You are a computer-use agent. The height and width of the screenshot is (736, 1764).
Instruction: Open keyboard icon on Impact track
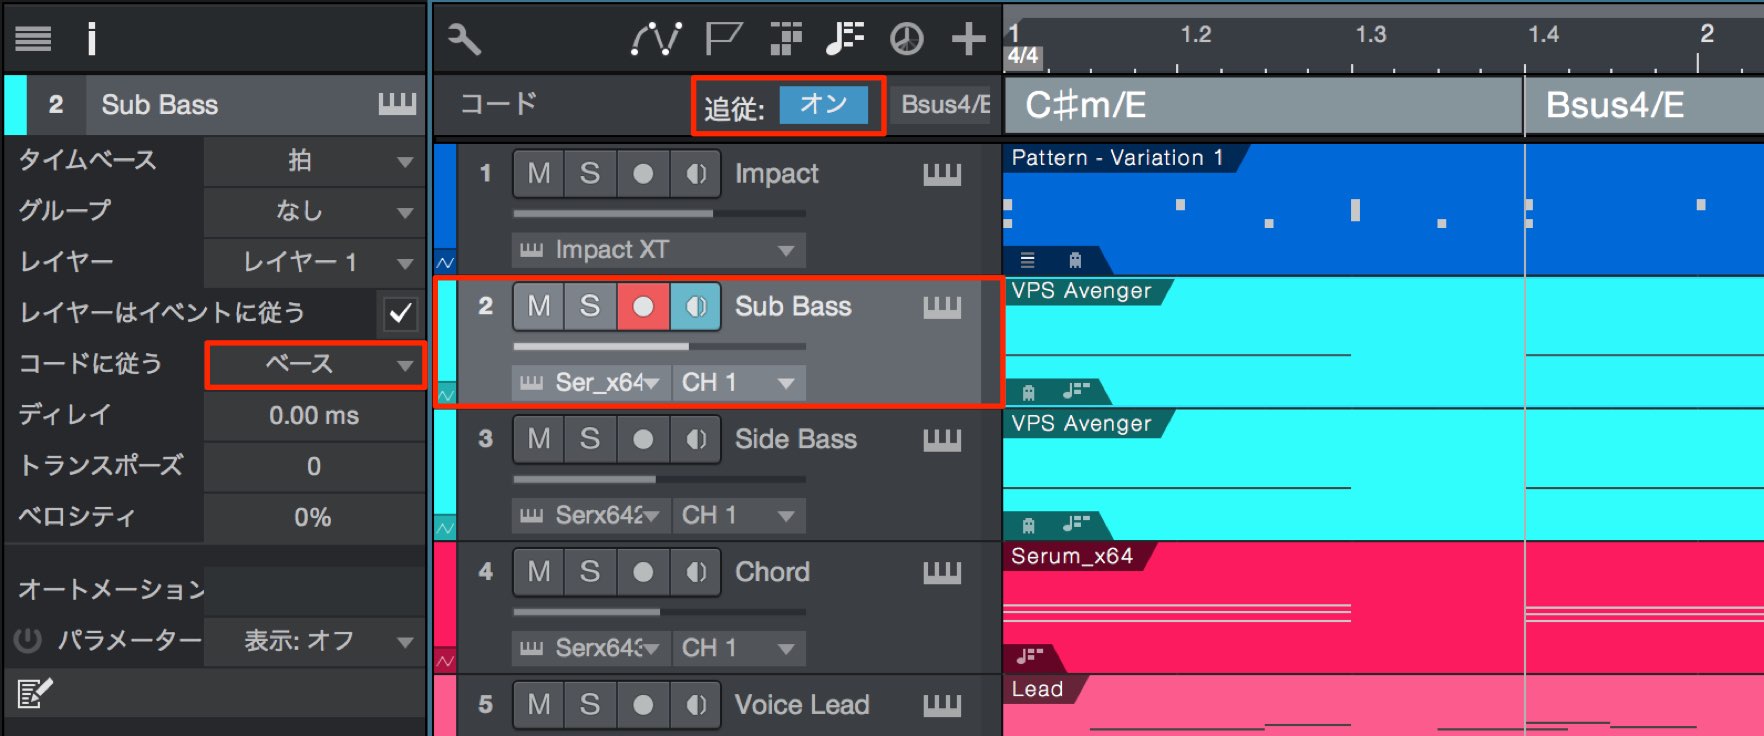pyautogui.click(x=942, y=175)
